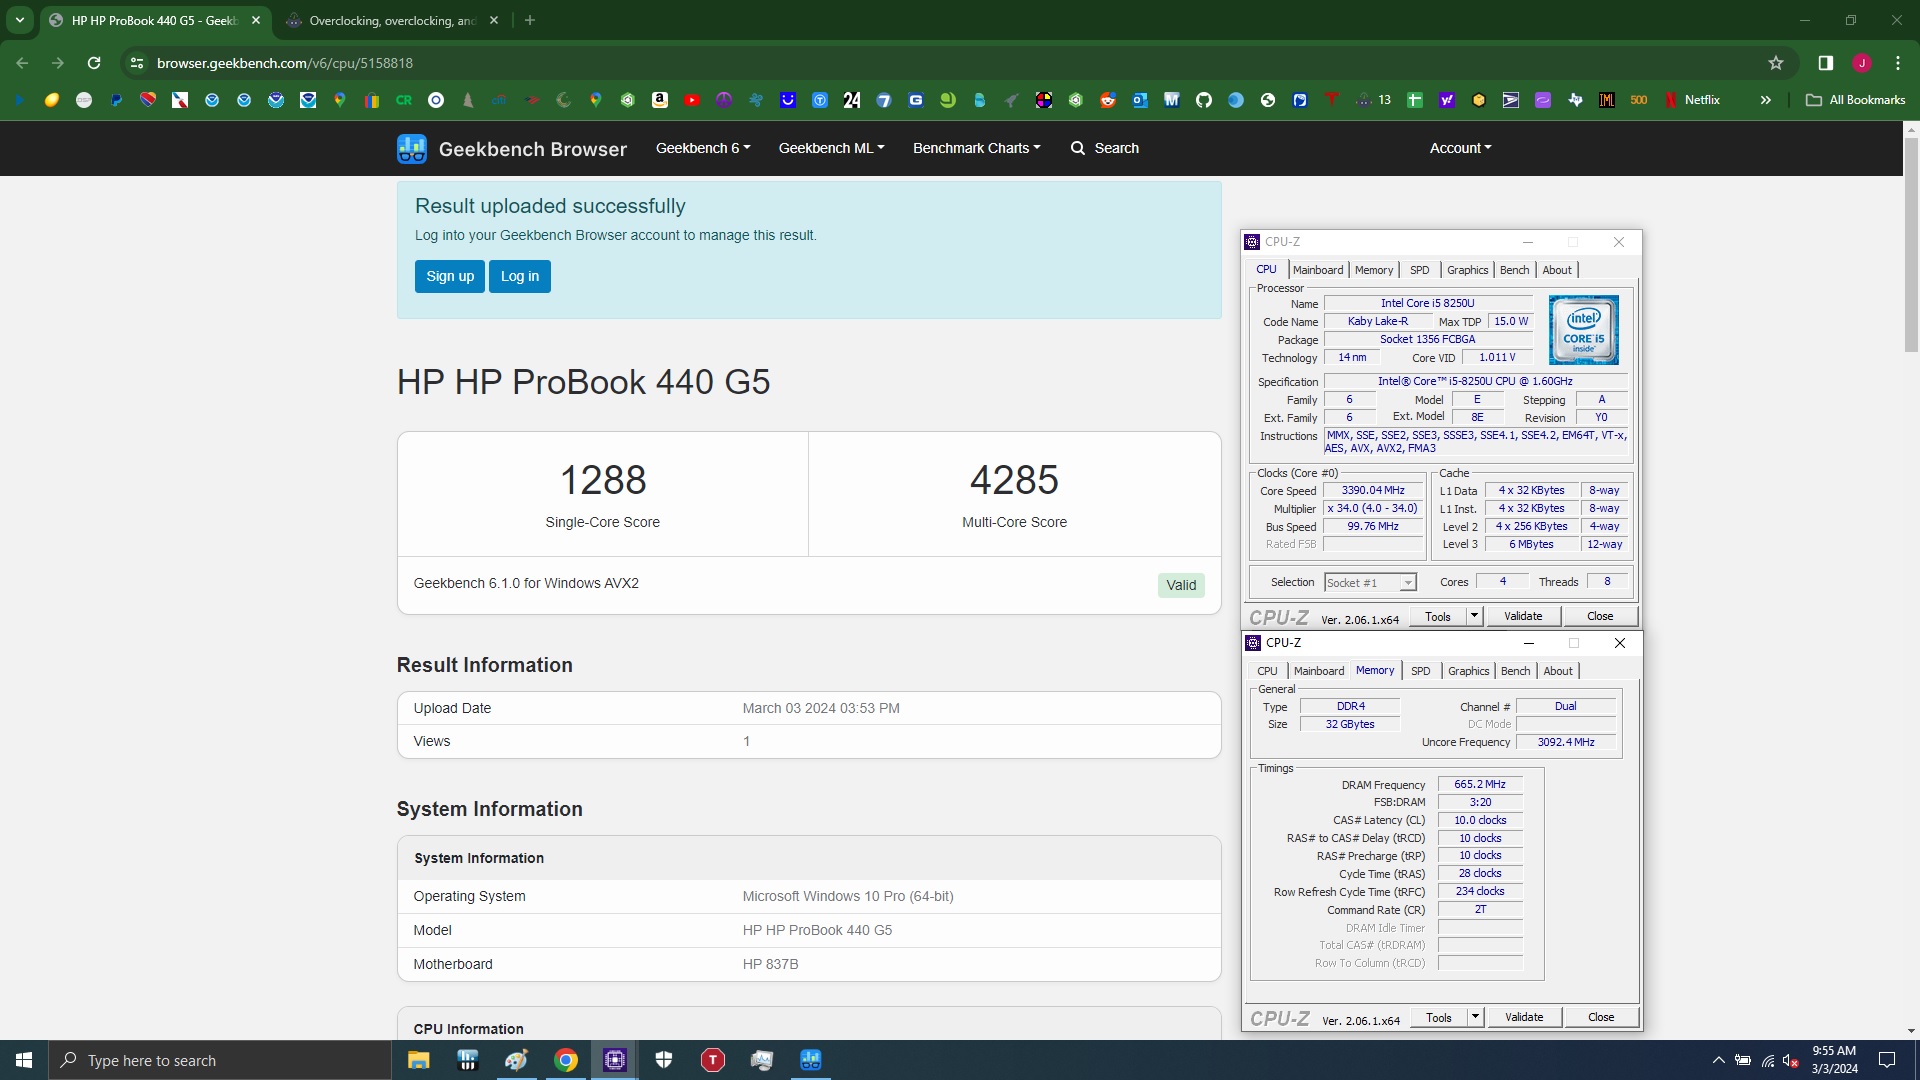View site information icon in address bar

(x=137, y=63)
